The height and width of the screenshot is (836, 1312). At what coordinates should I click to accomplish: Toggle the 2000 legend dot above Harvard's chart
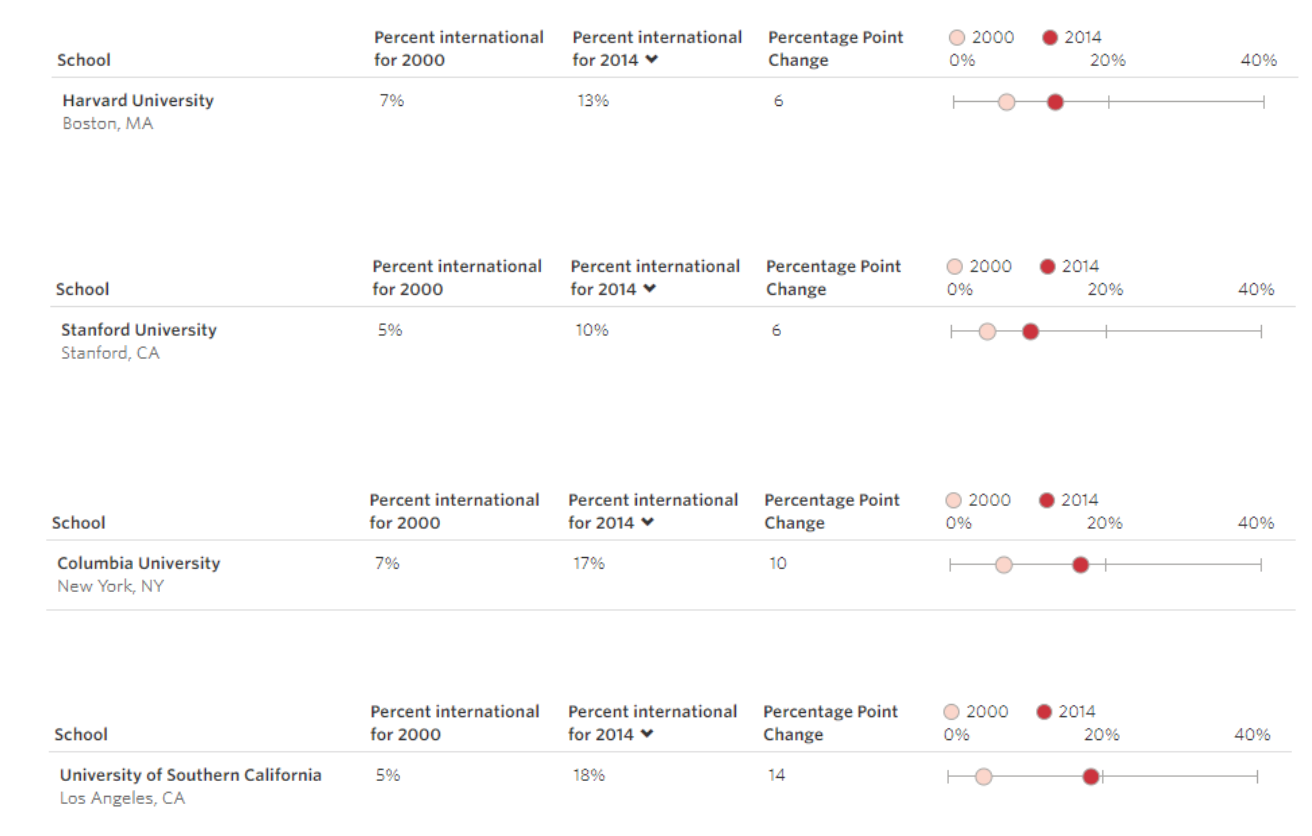click(957, 38)
